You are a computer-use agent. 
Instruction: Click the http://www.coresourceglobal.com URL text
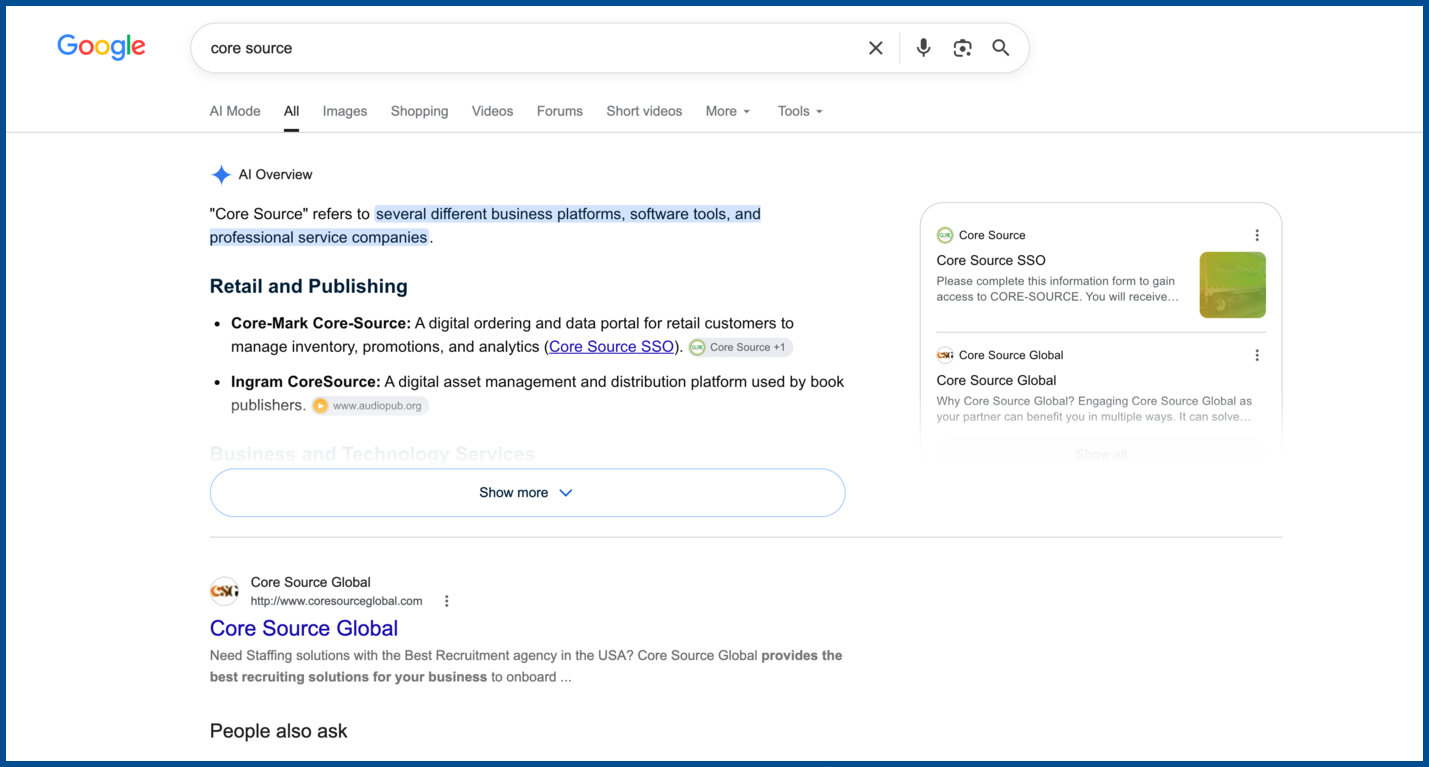point(336,601)
